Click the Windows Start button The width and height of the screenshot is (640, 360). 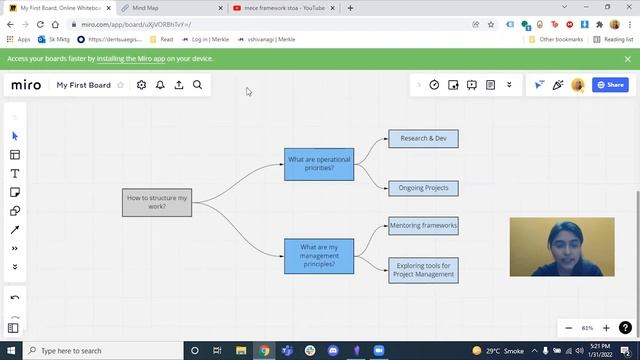pos(11,351)
